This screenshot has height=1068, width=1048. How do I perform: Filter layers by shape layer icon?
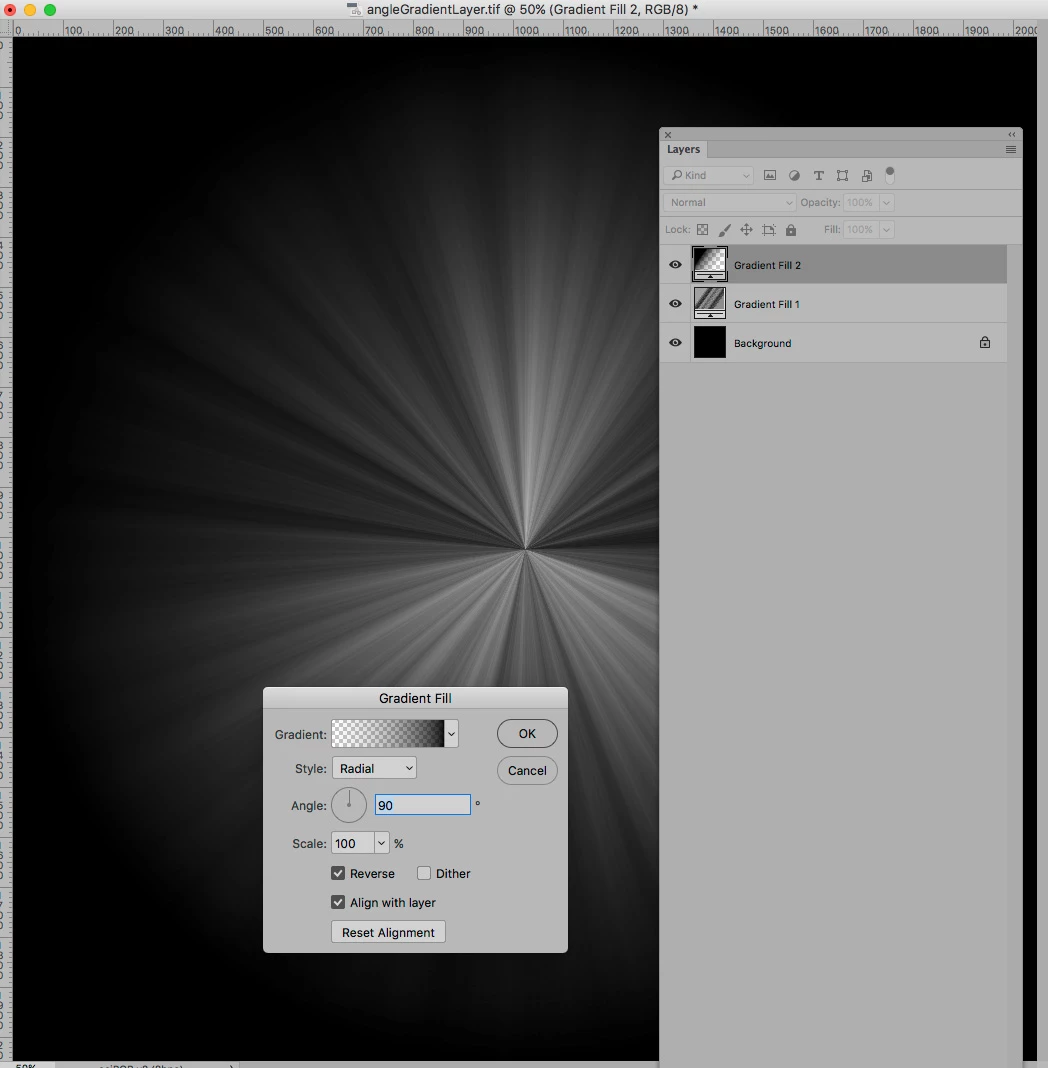842,175
